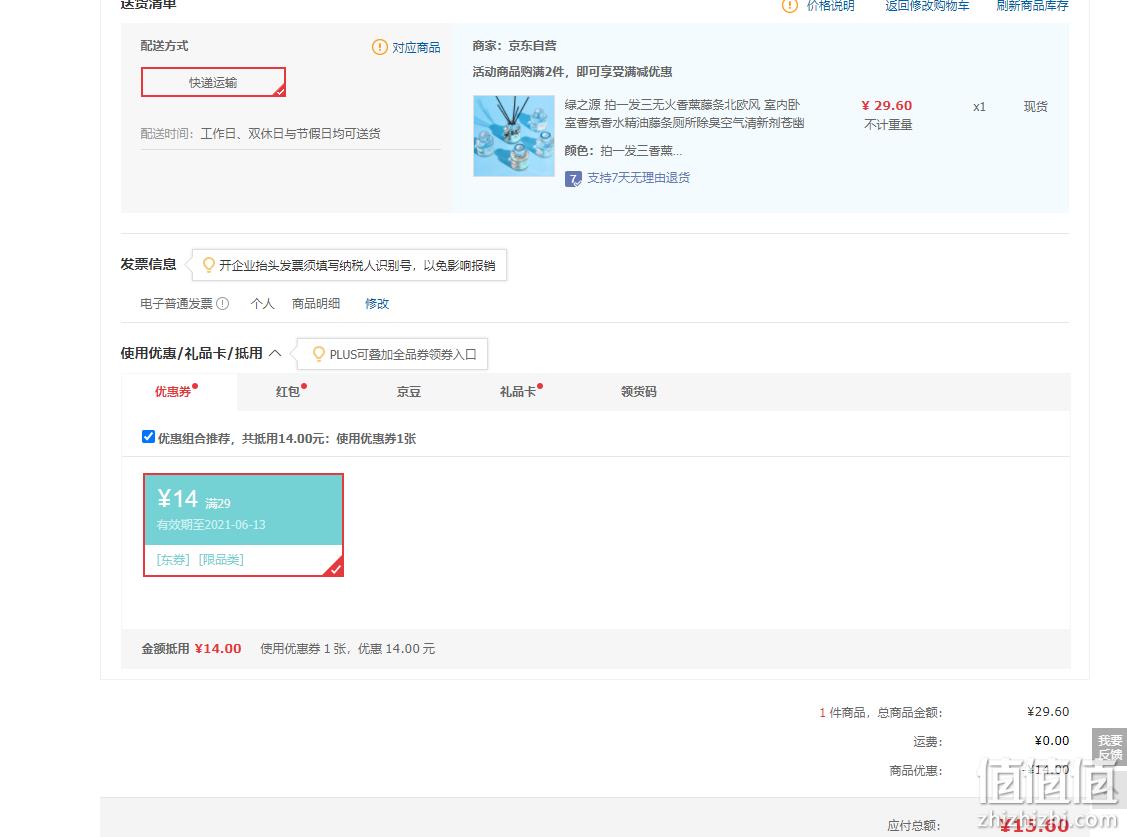Click the 对应商品 exclamation icon
The height and width of the screenshot is (837, 1127).
click(380, 47)
